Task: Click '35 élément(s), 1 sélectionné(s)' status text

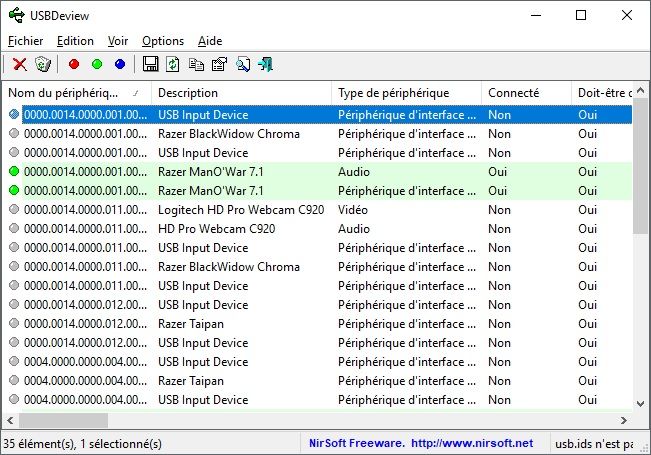Action: click(82, 444)
